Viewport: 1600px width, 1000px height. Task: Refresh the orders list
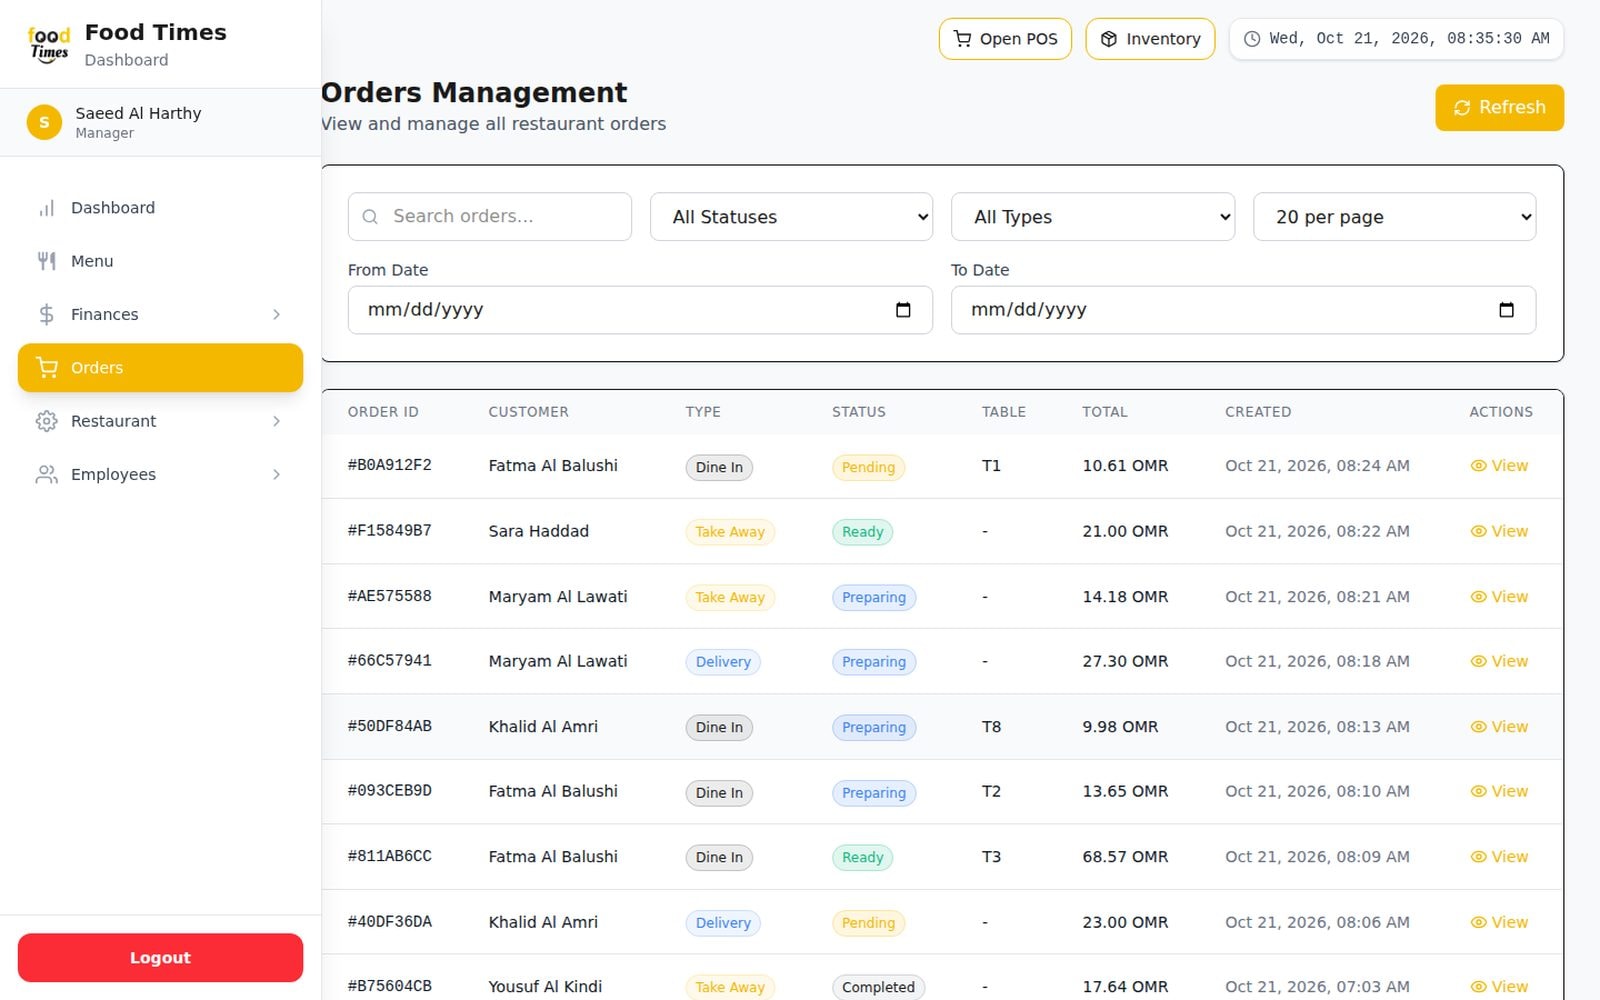[1499, 108]
